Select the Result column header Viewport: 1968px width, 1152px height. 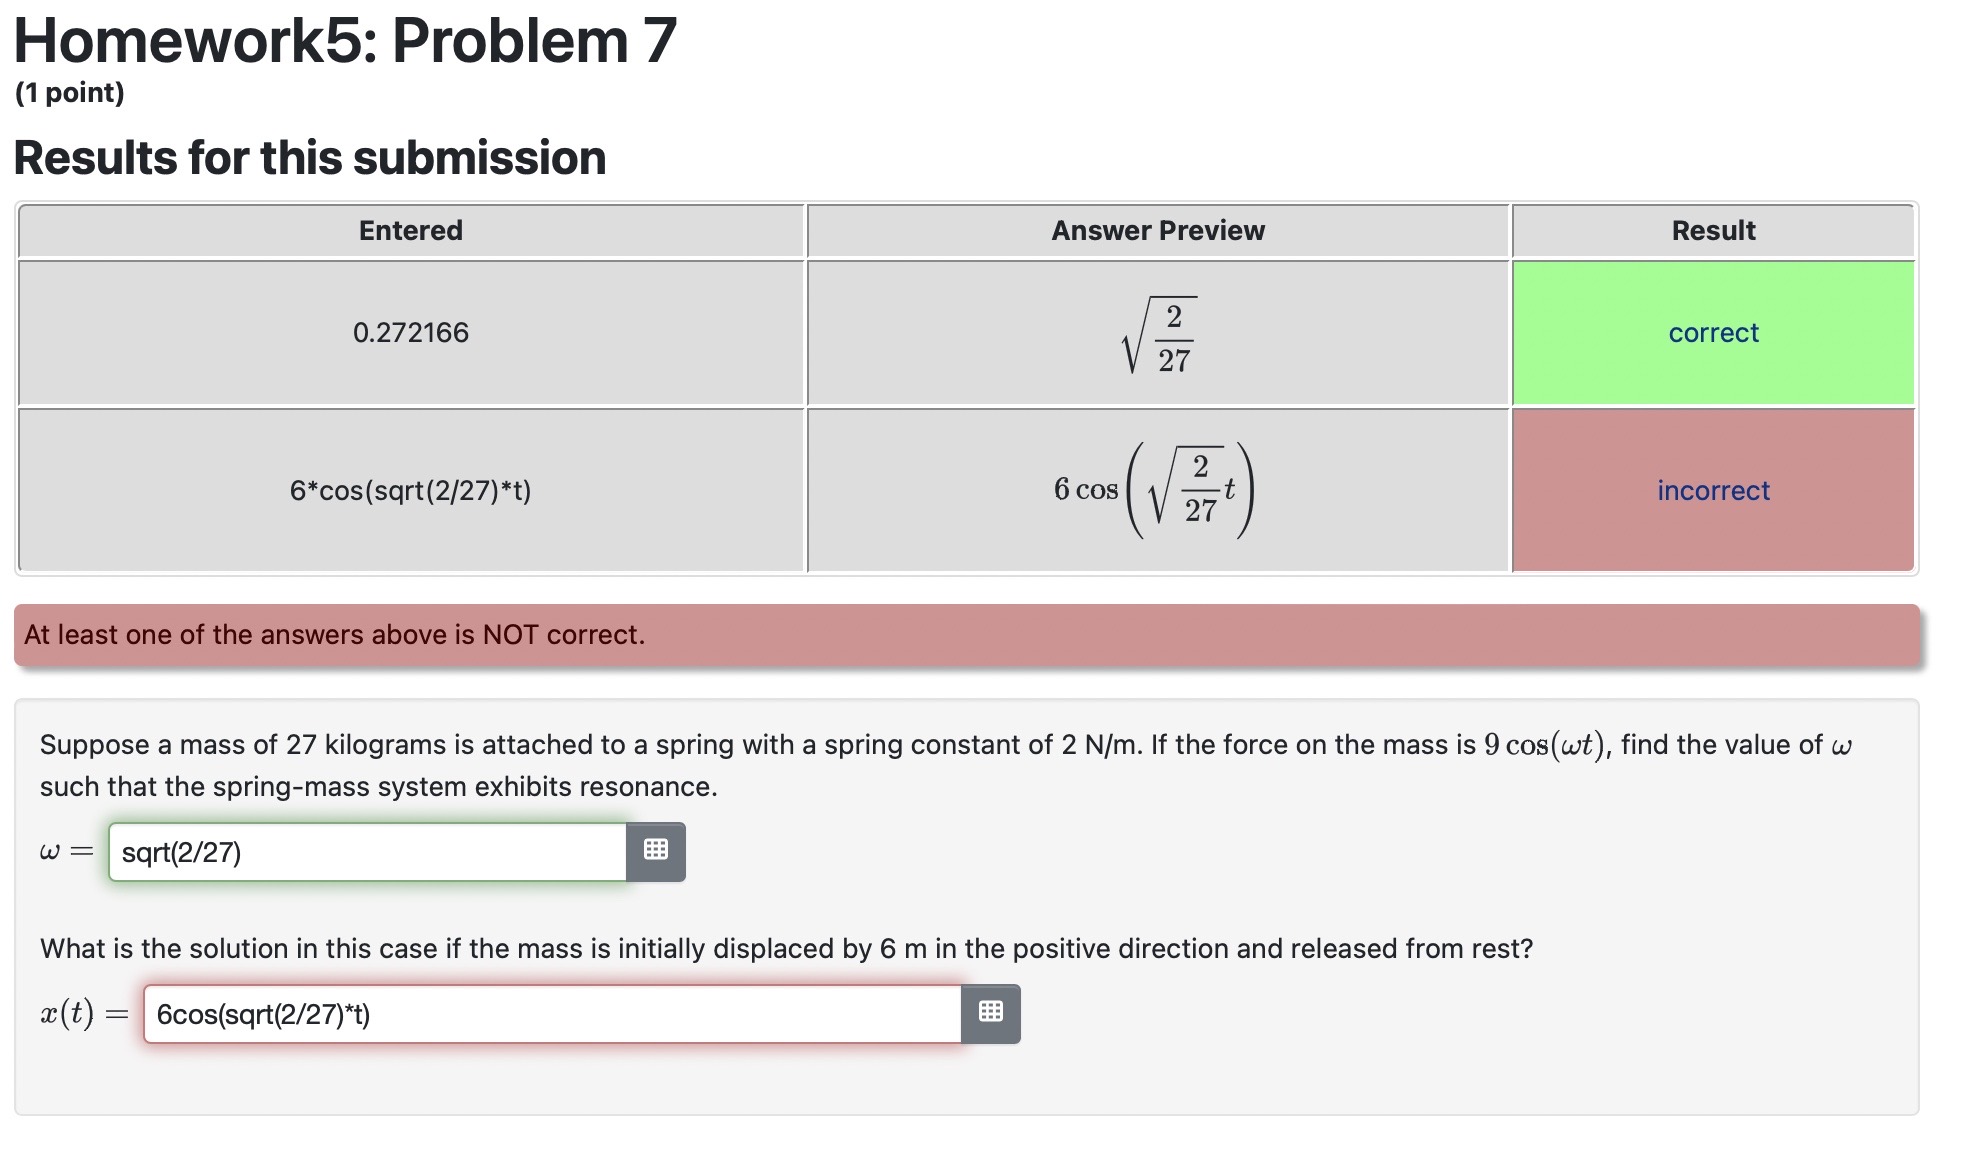(x=1713, y=230)
